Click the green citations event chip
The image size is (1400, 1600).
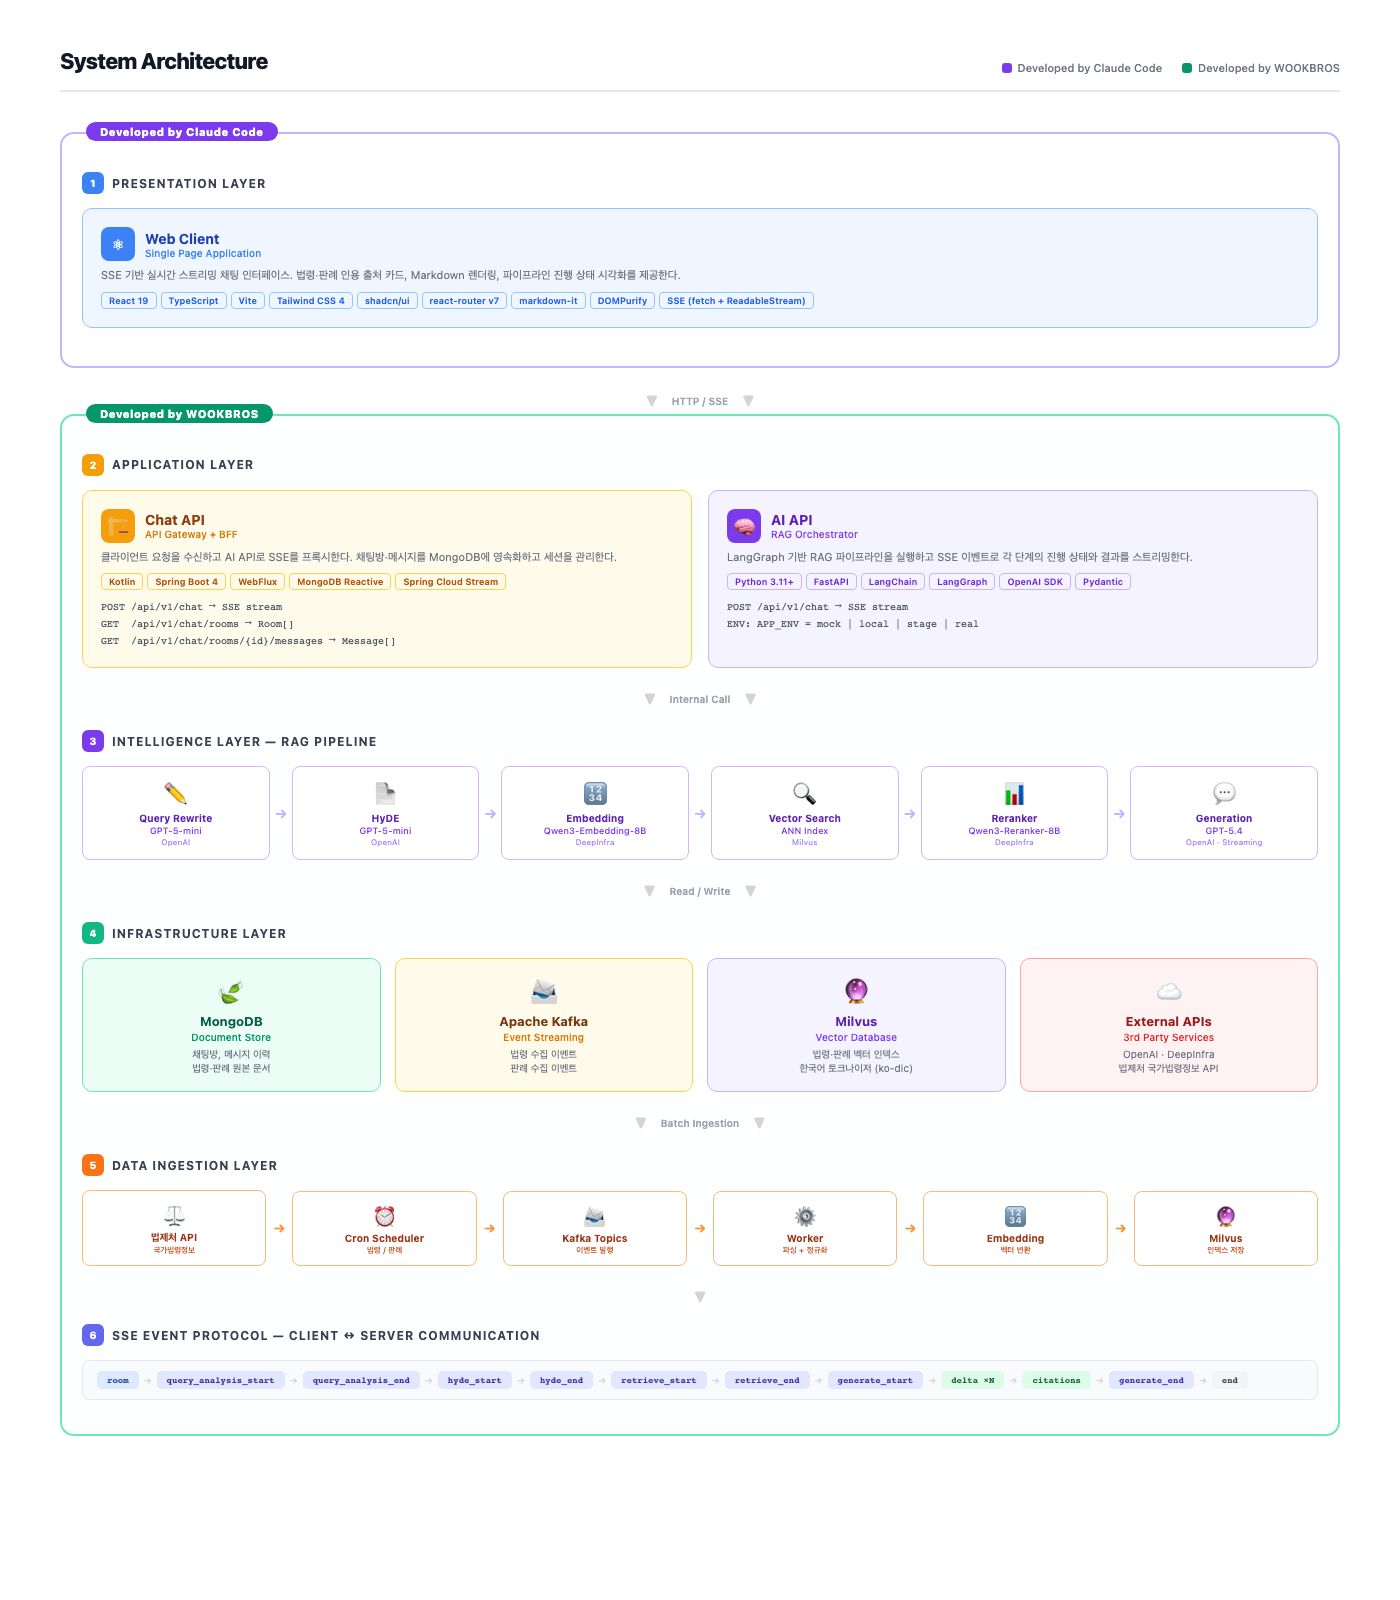pos(1056,1380)
